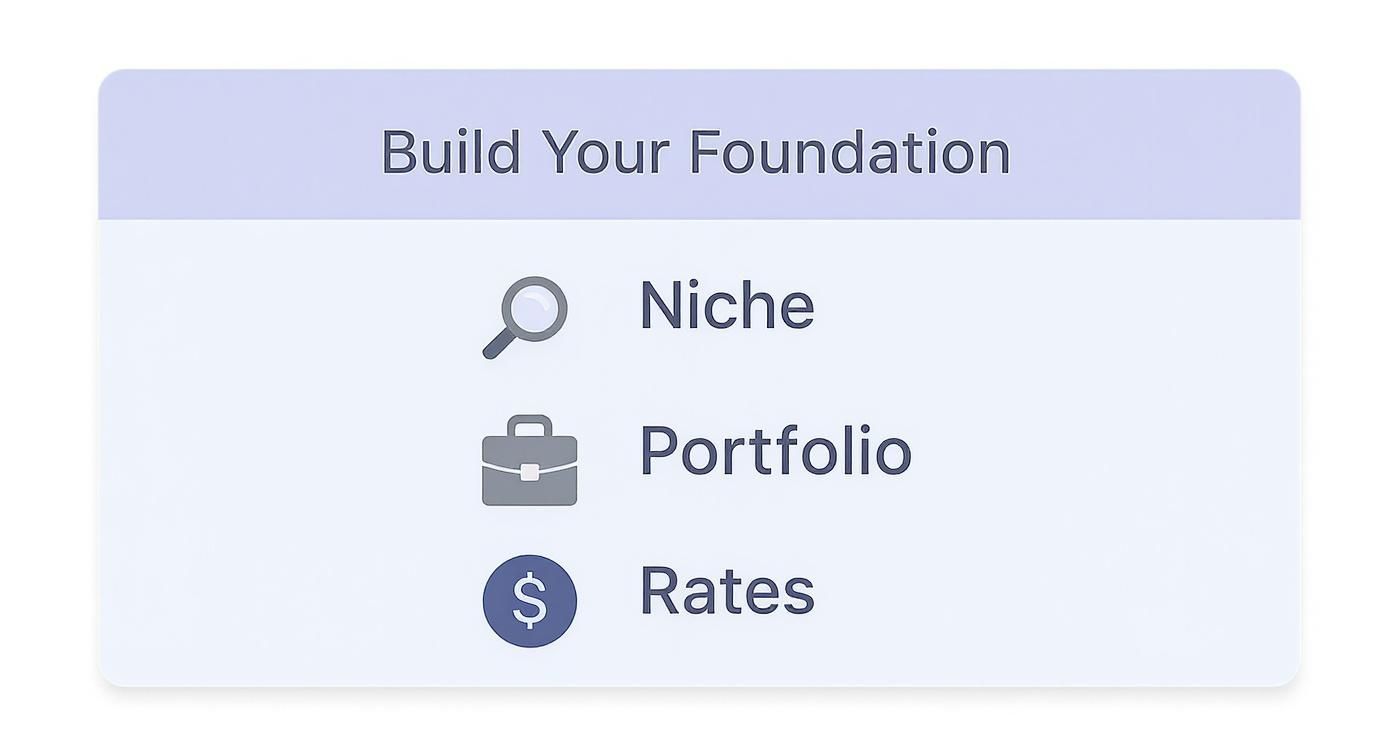
Task: Click the magnifying glass lens
Action: pos(535,306)
